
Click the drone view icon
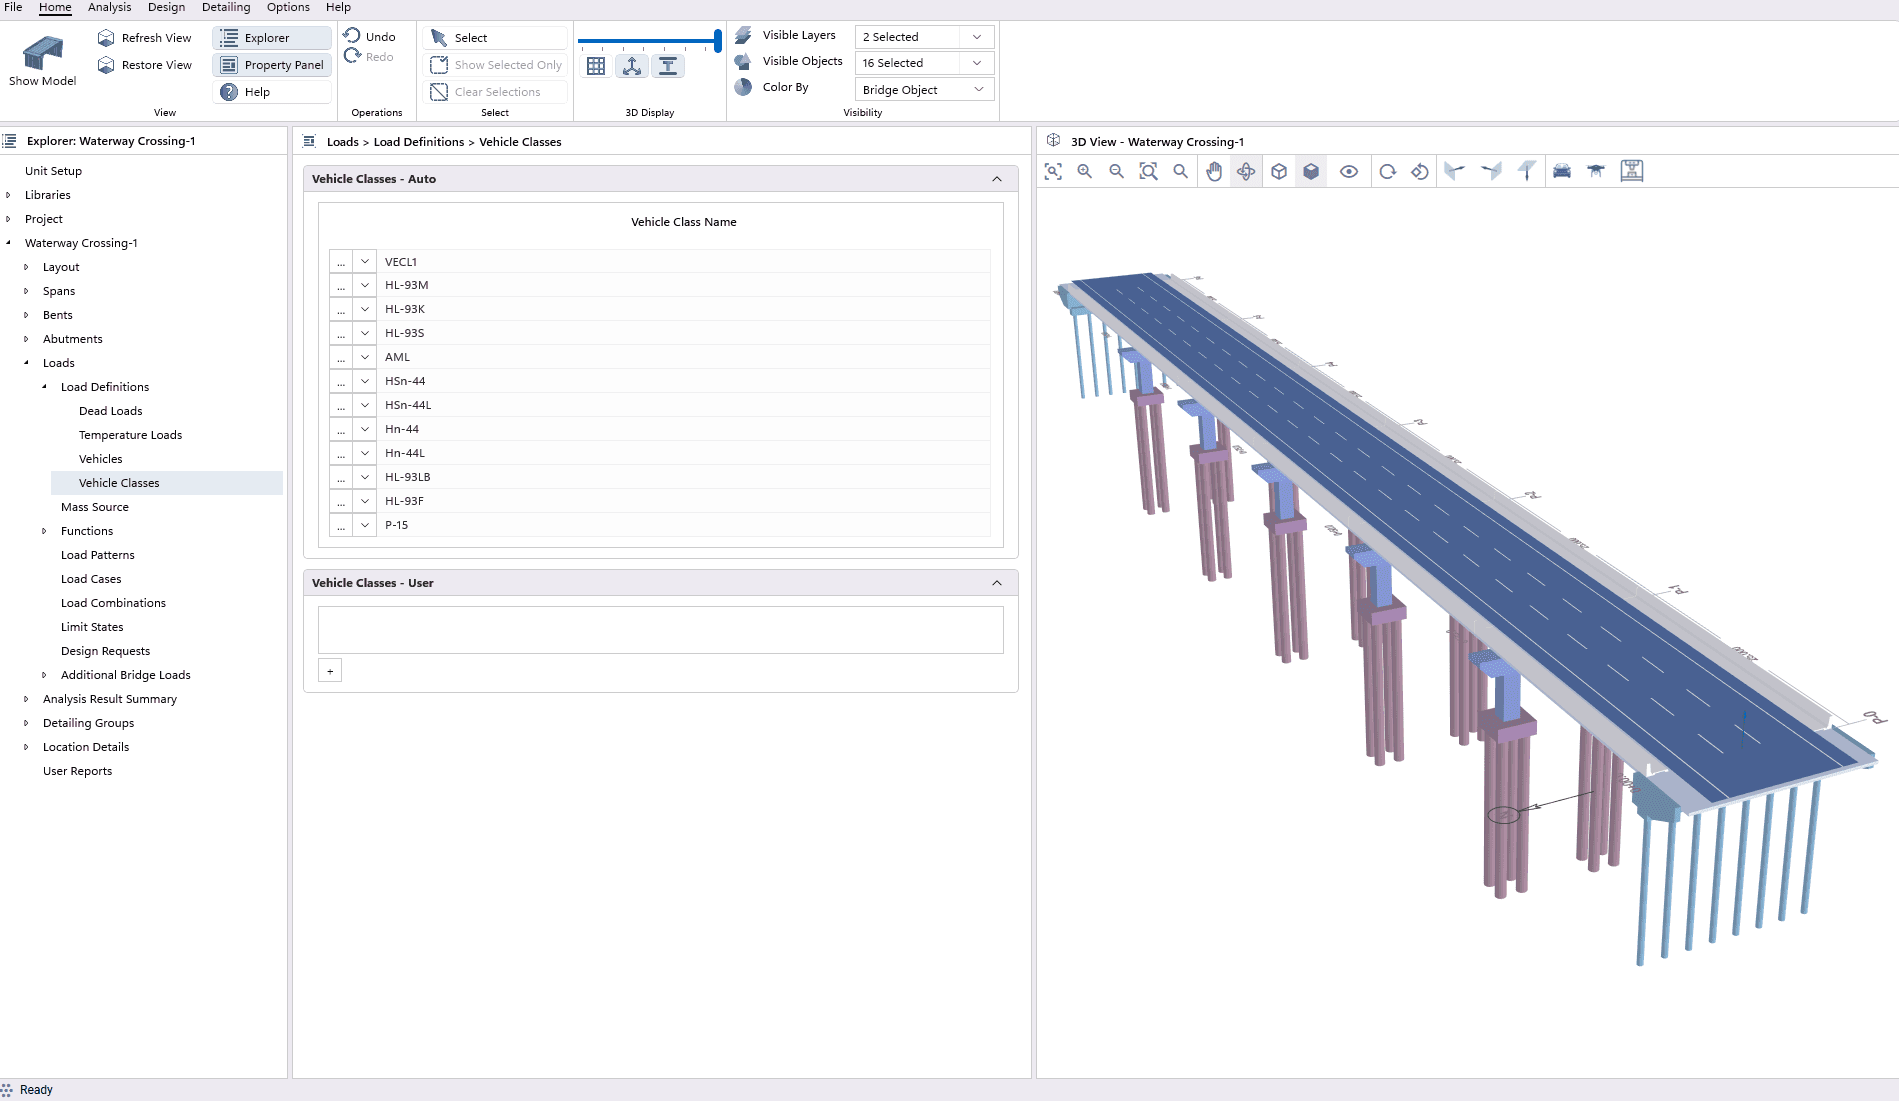tap(1596, 171)
